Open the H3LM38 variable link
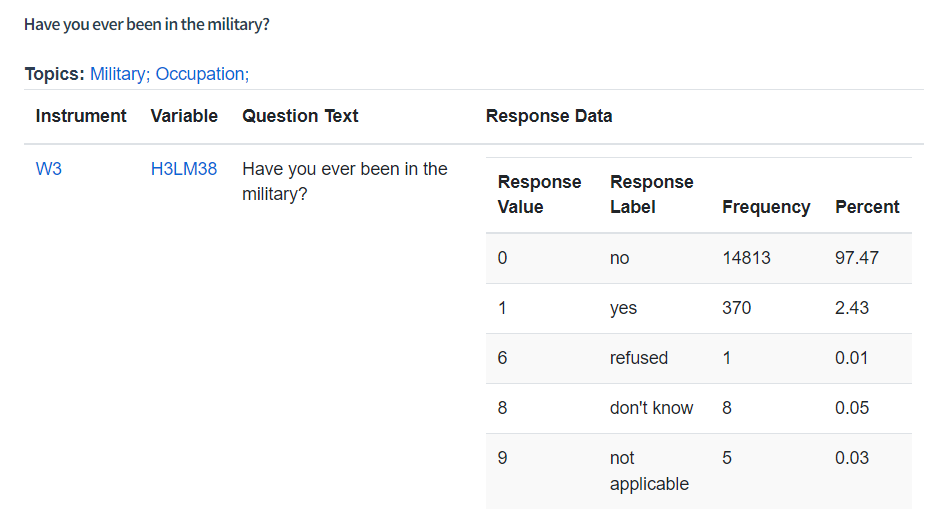The height and width of the screenshot is (531, 936). (x=184, y=169)
